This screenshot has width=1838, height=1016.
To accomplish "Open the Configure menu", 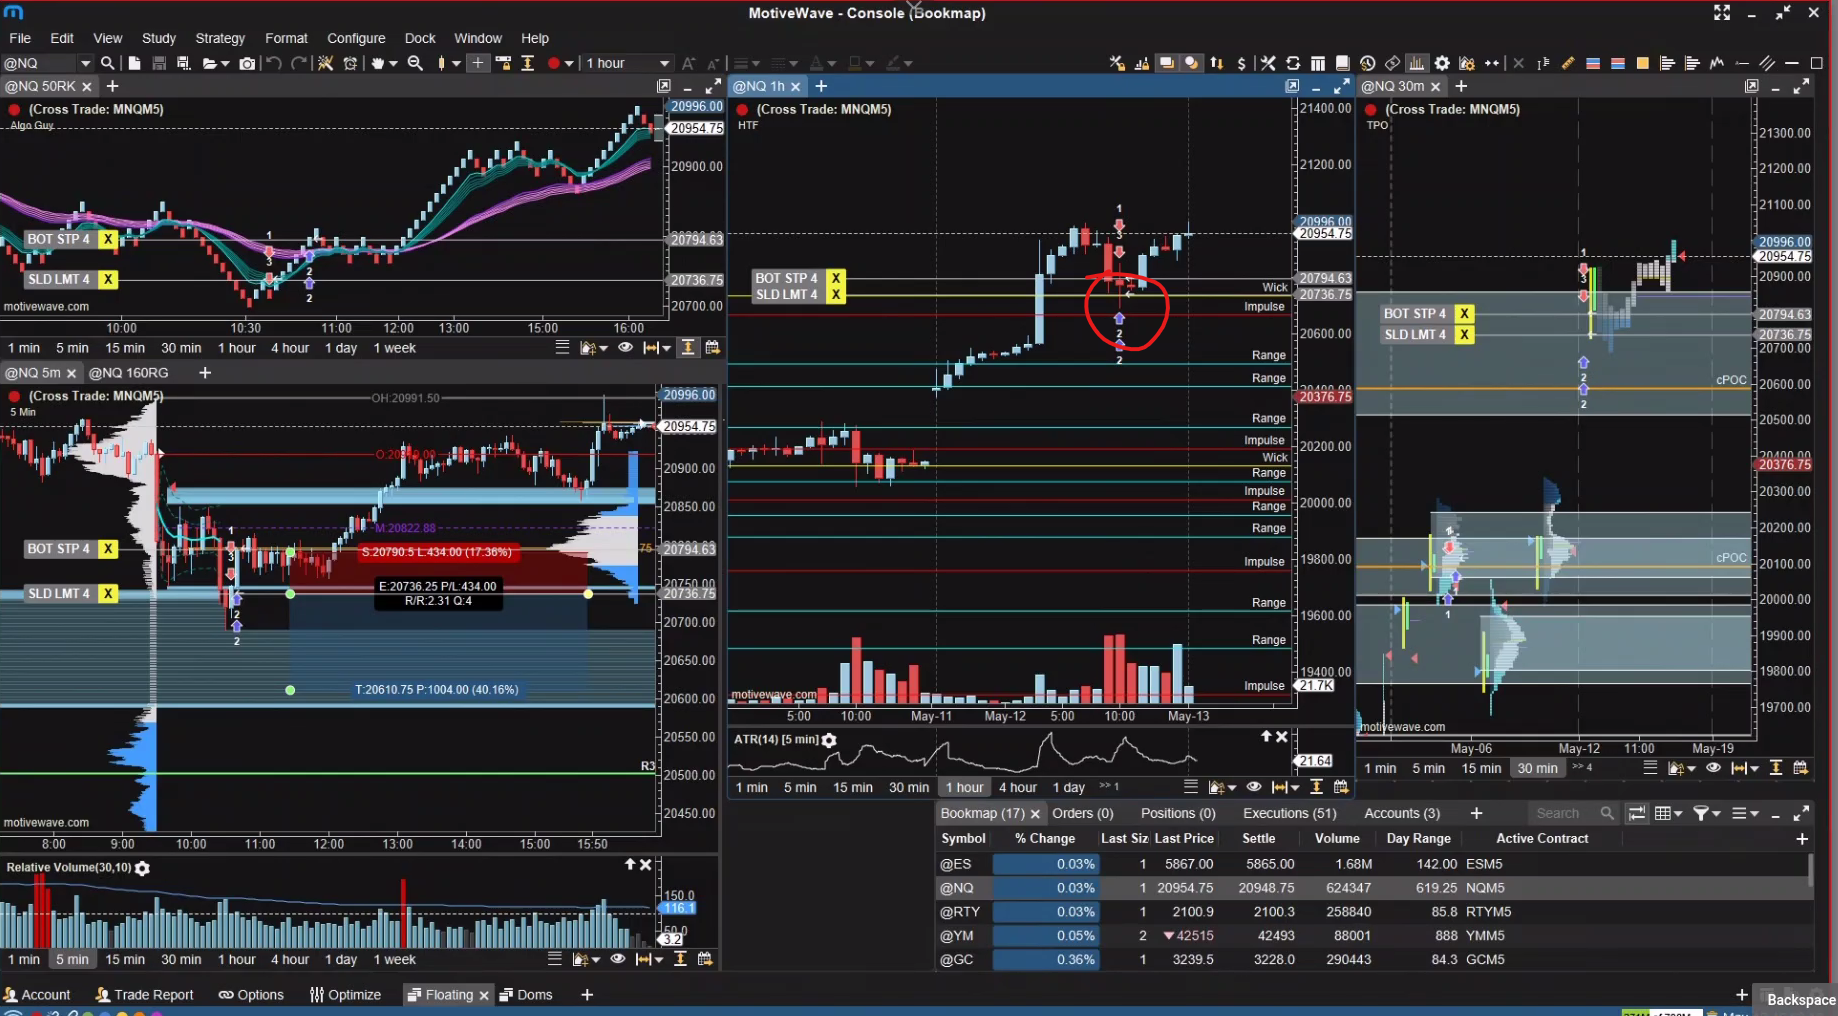I will pos(356,38).
